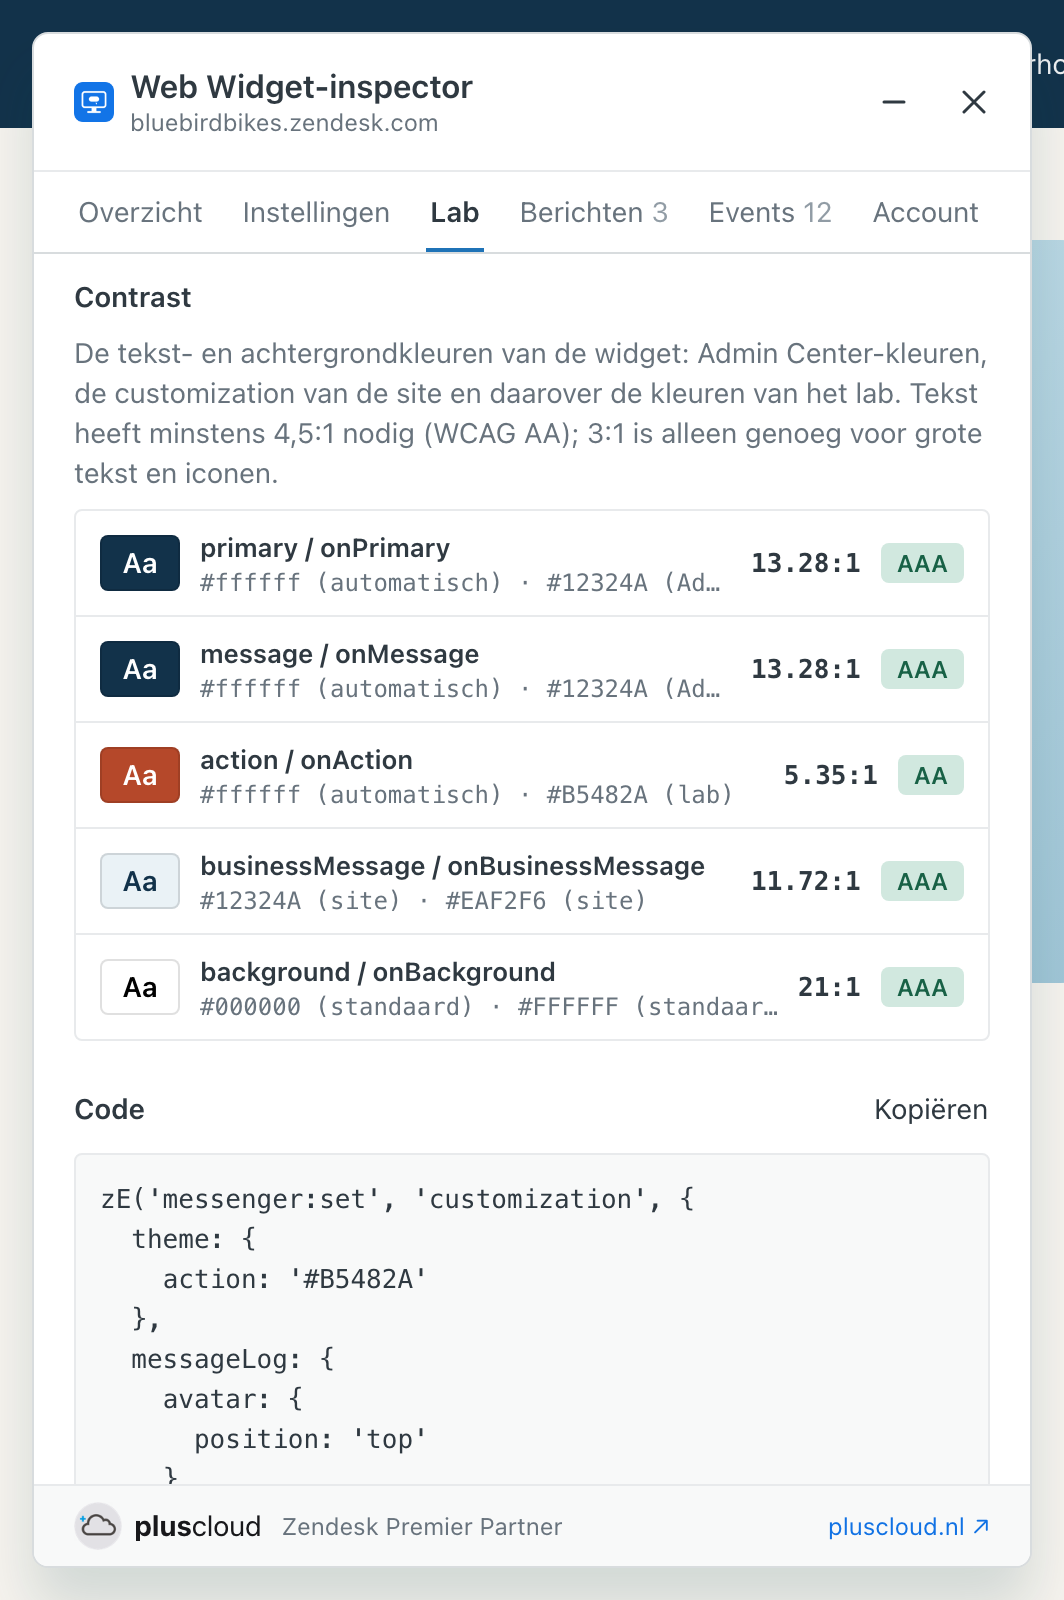Go to the Events tab

pyautogui.click(x=770, y=213)
